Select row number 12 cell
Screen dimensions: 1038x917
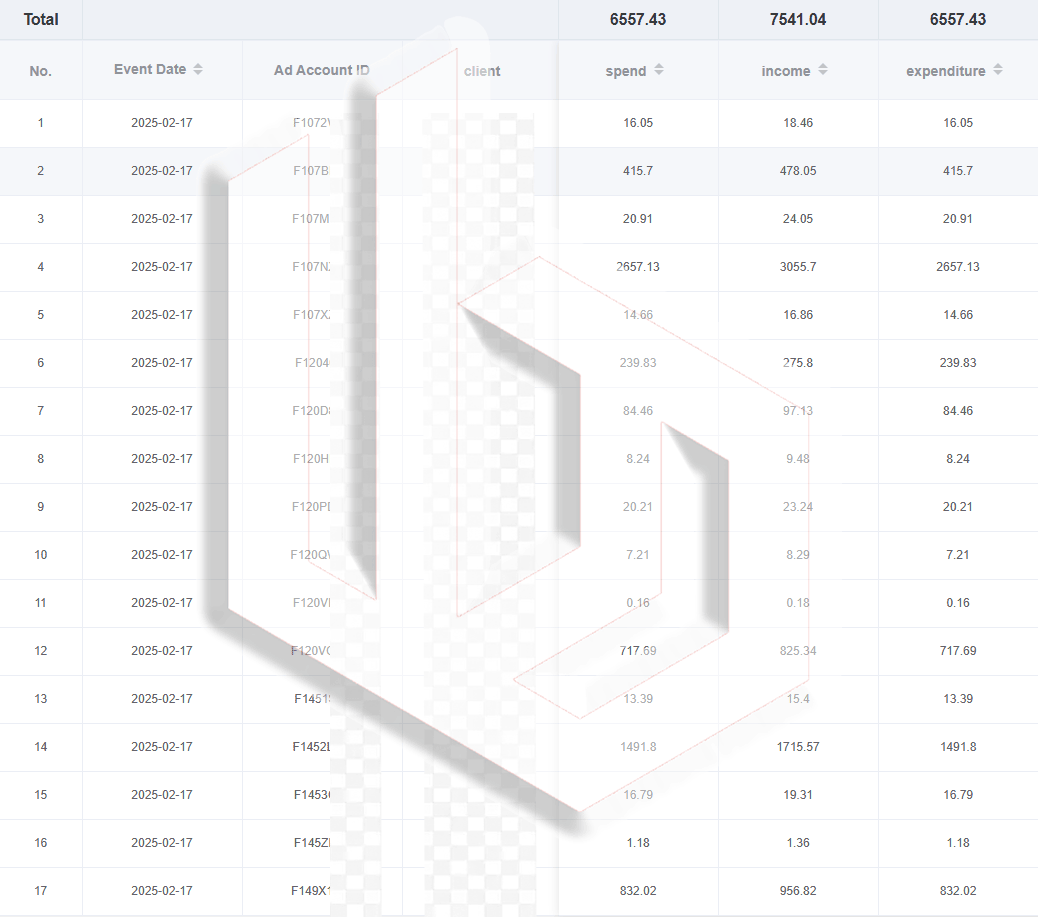(x=40, y=651)
